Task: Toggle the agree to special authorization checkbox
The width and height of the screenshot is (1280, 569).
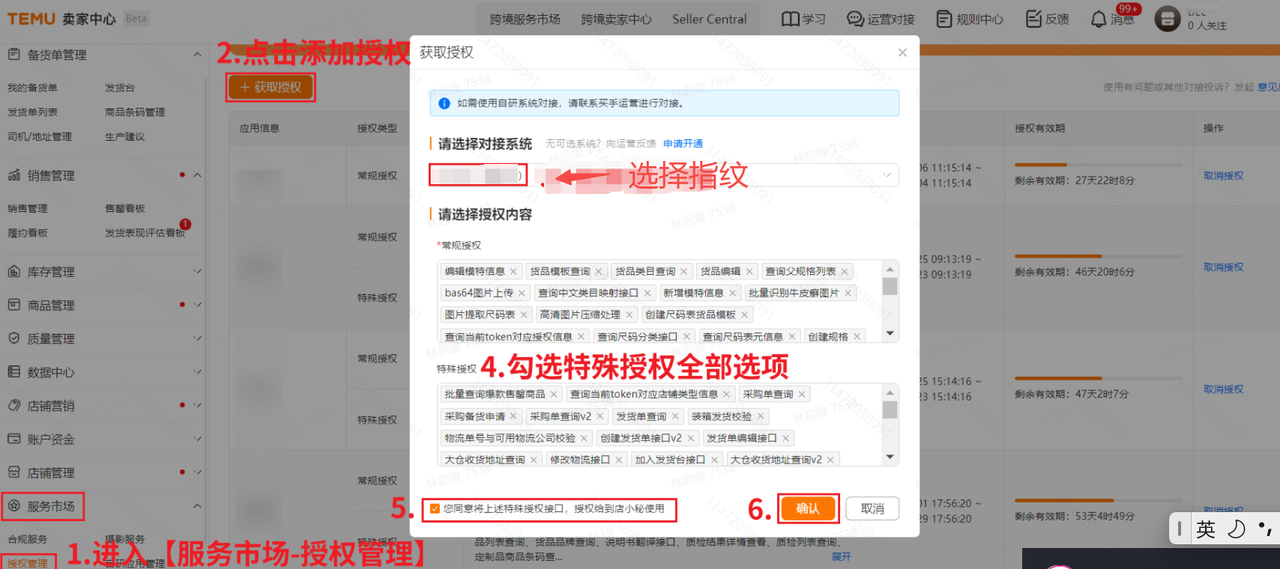Action: point(435,509)
